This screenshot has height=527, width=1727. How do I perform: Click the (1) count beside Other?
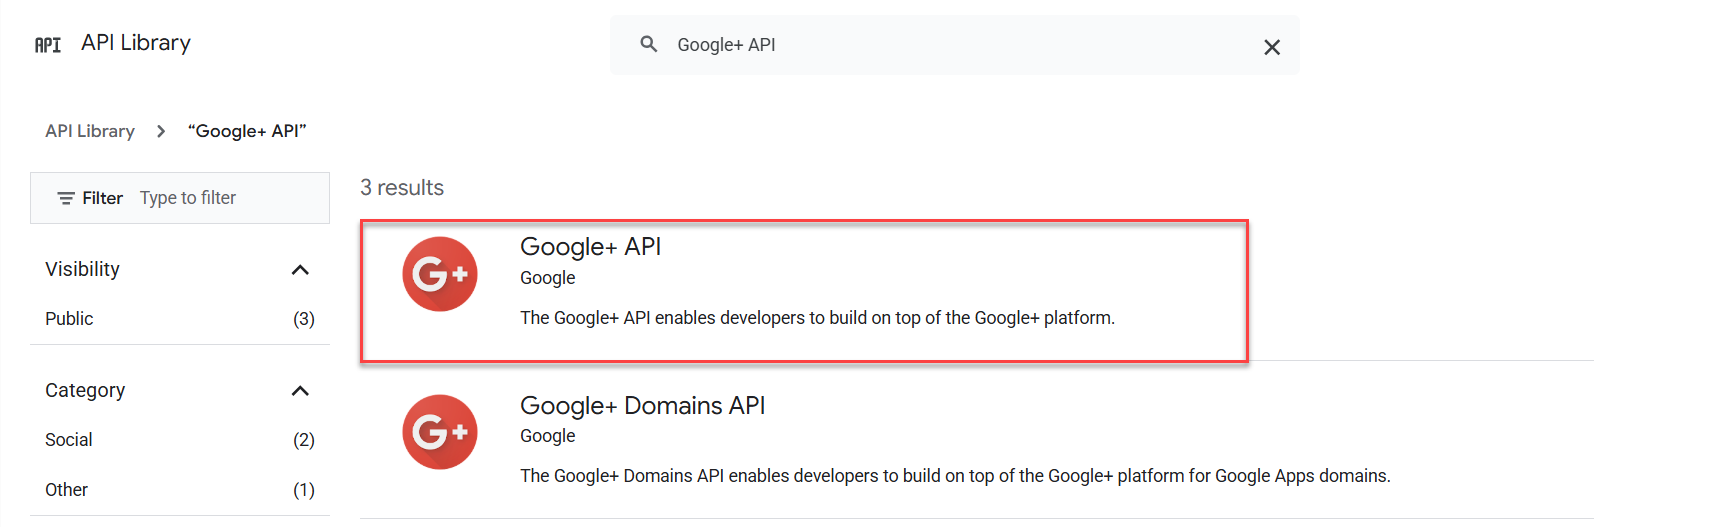pos(304,490)
